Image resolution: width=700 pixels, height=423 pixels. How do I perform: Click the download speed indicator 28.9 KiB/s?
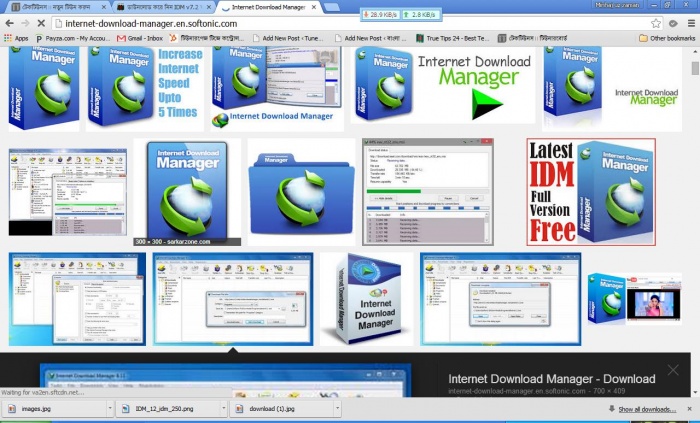(381, 15)
